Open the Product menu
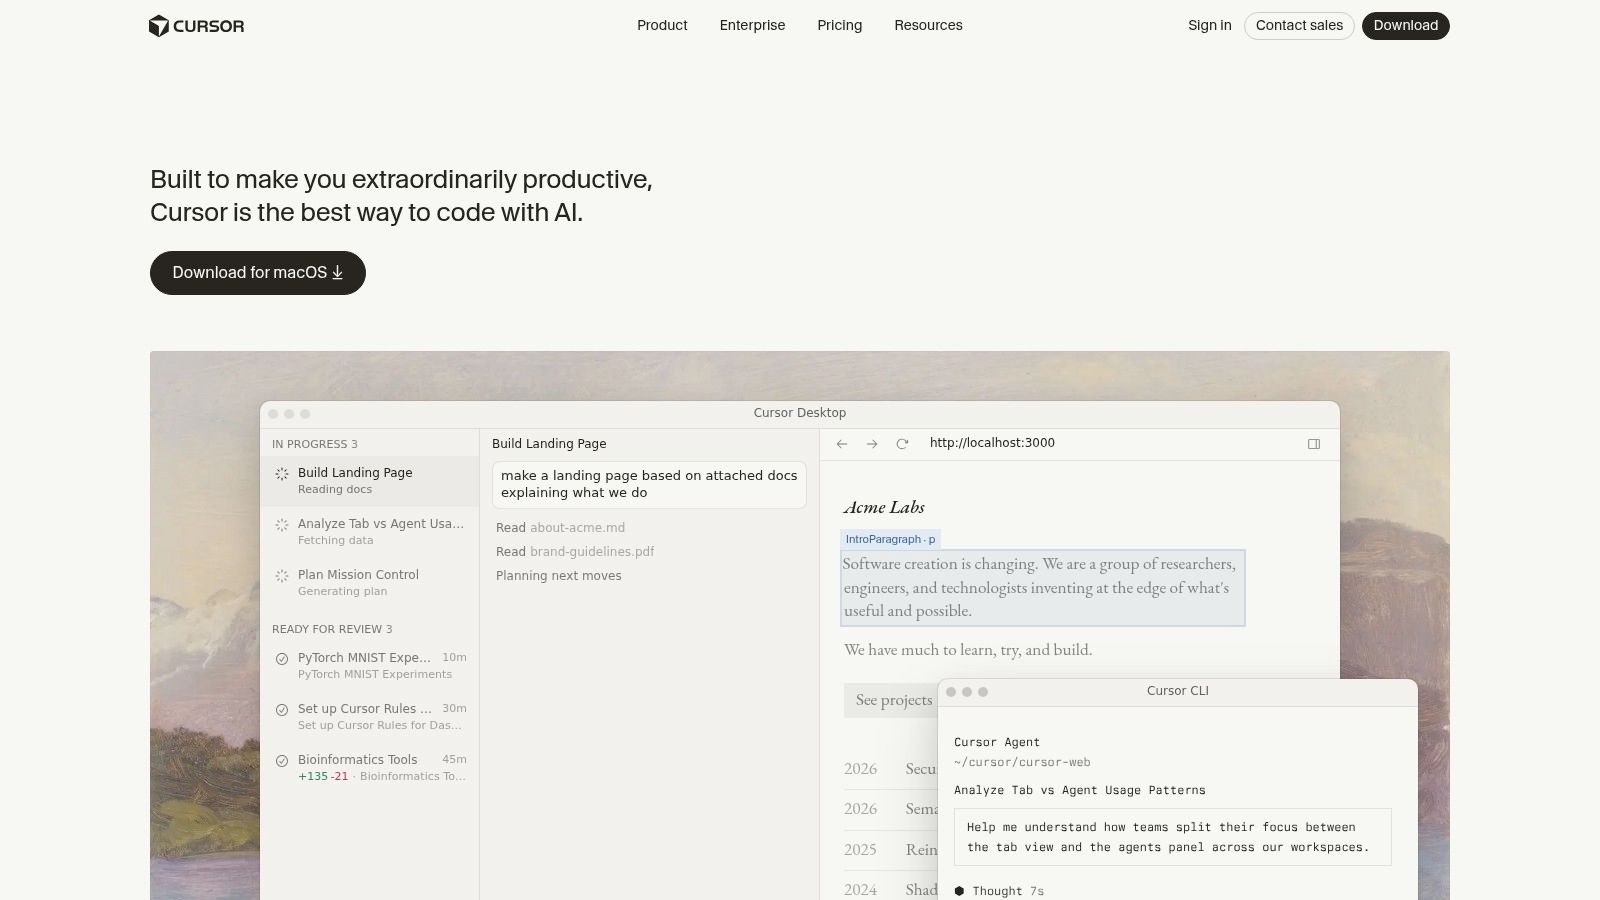This screenshot has height=900, width=1600. click(661, 25)
